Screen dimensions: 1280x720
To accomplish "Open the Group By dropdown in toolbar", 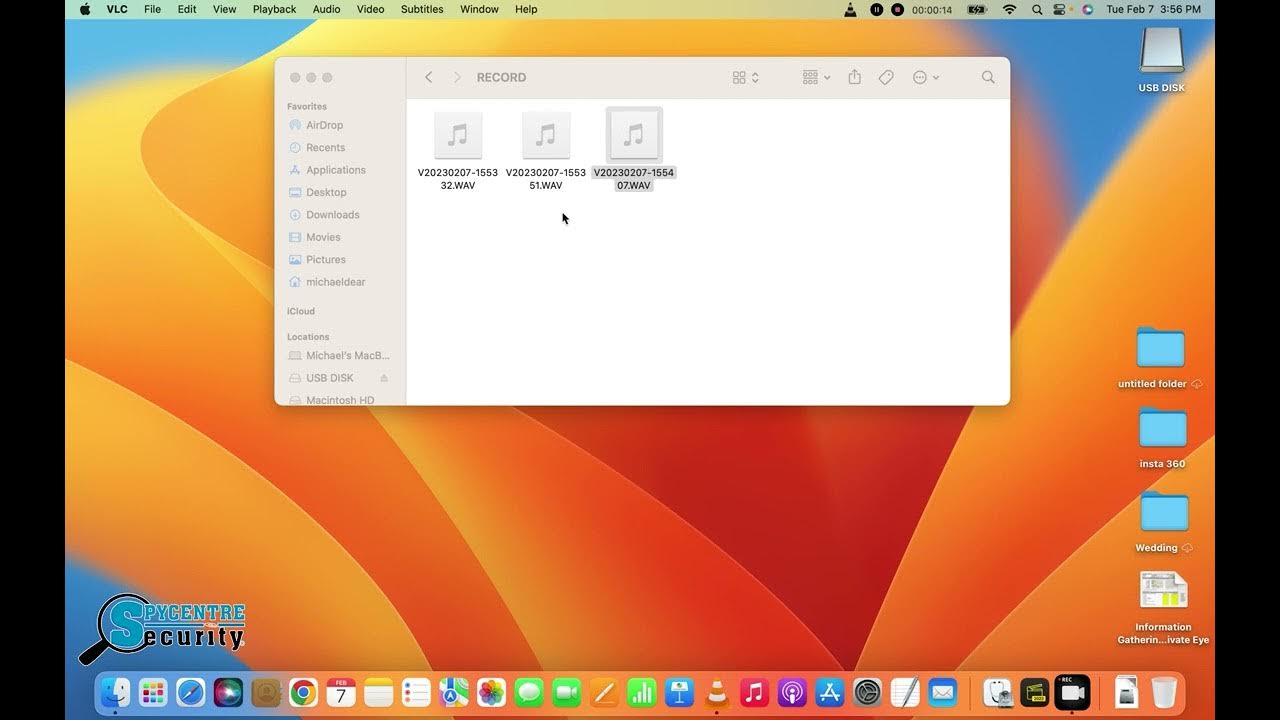I will coord(816,77).
